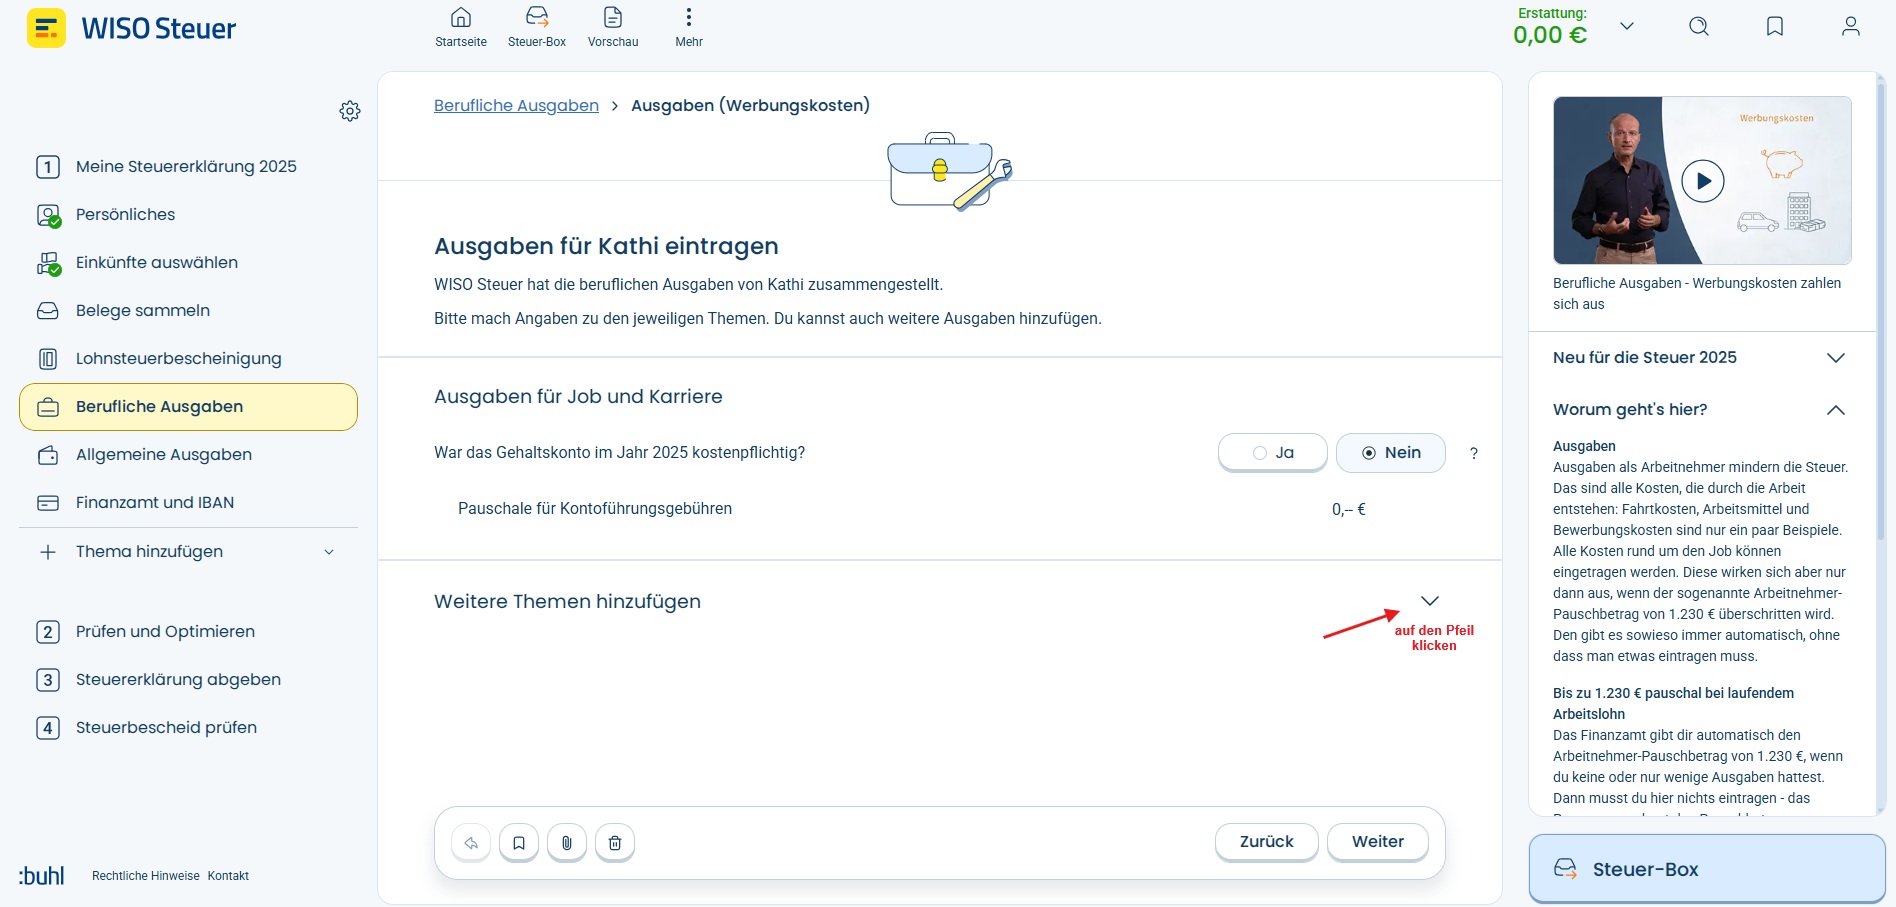The image size is (1896, 907).
Task: Open the Erstattung dropdown chevron
Action: 1627,26
